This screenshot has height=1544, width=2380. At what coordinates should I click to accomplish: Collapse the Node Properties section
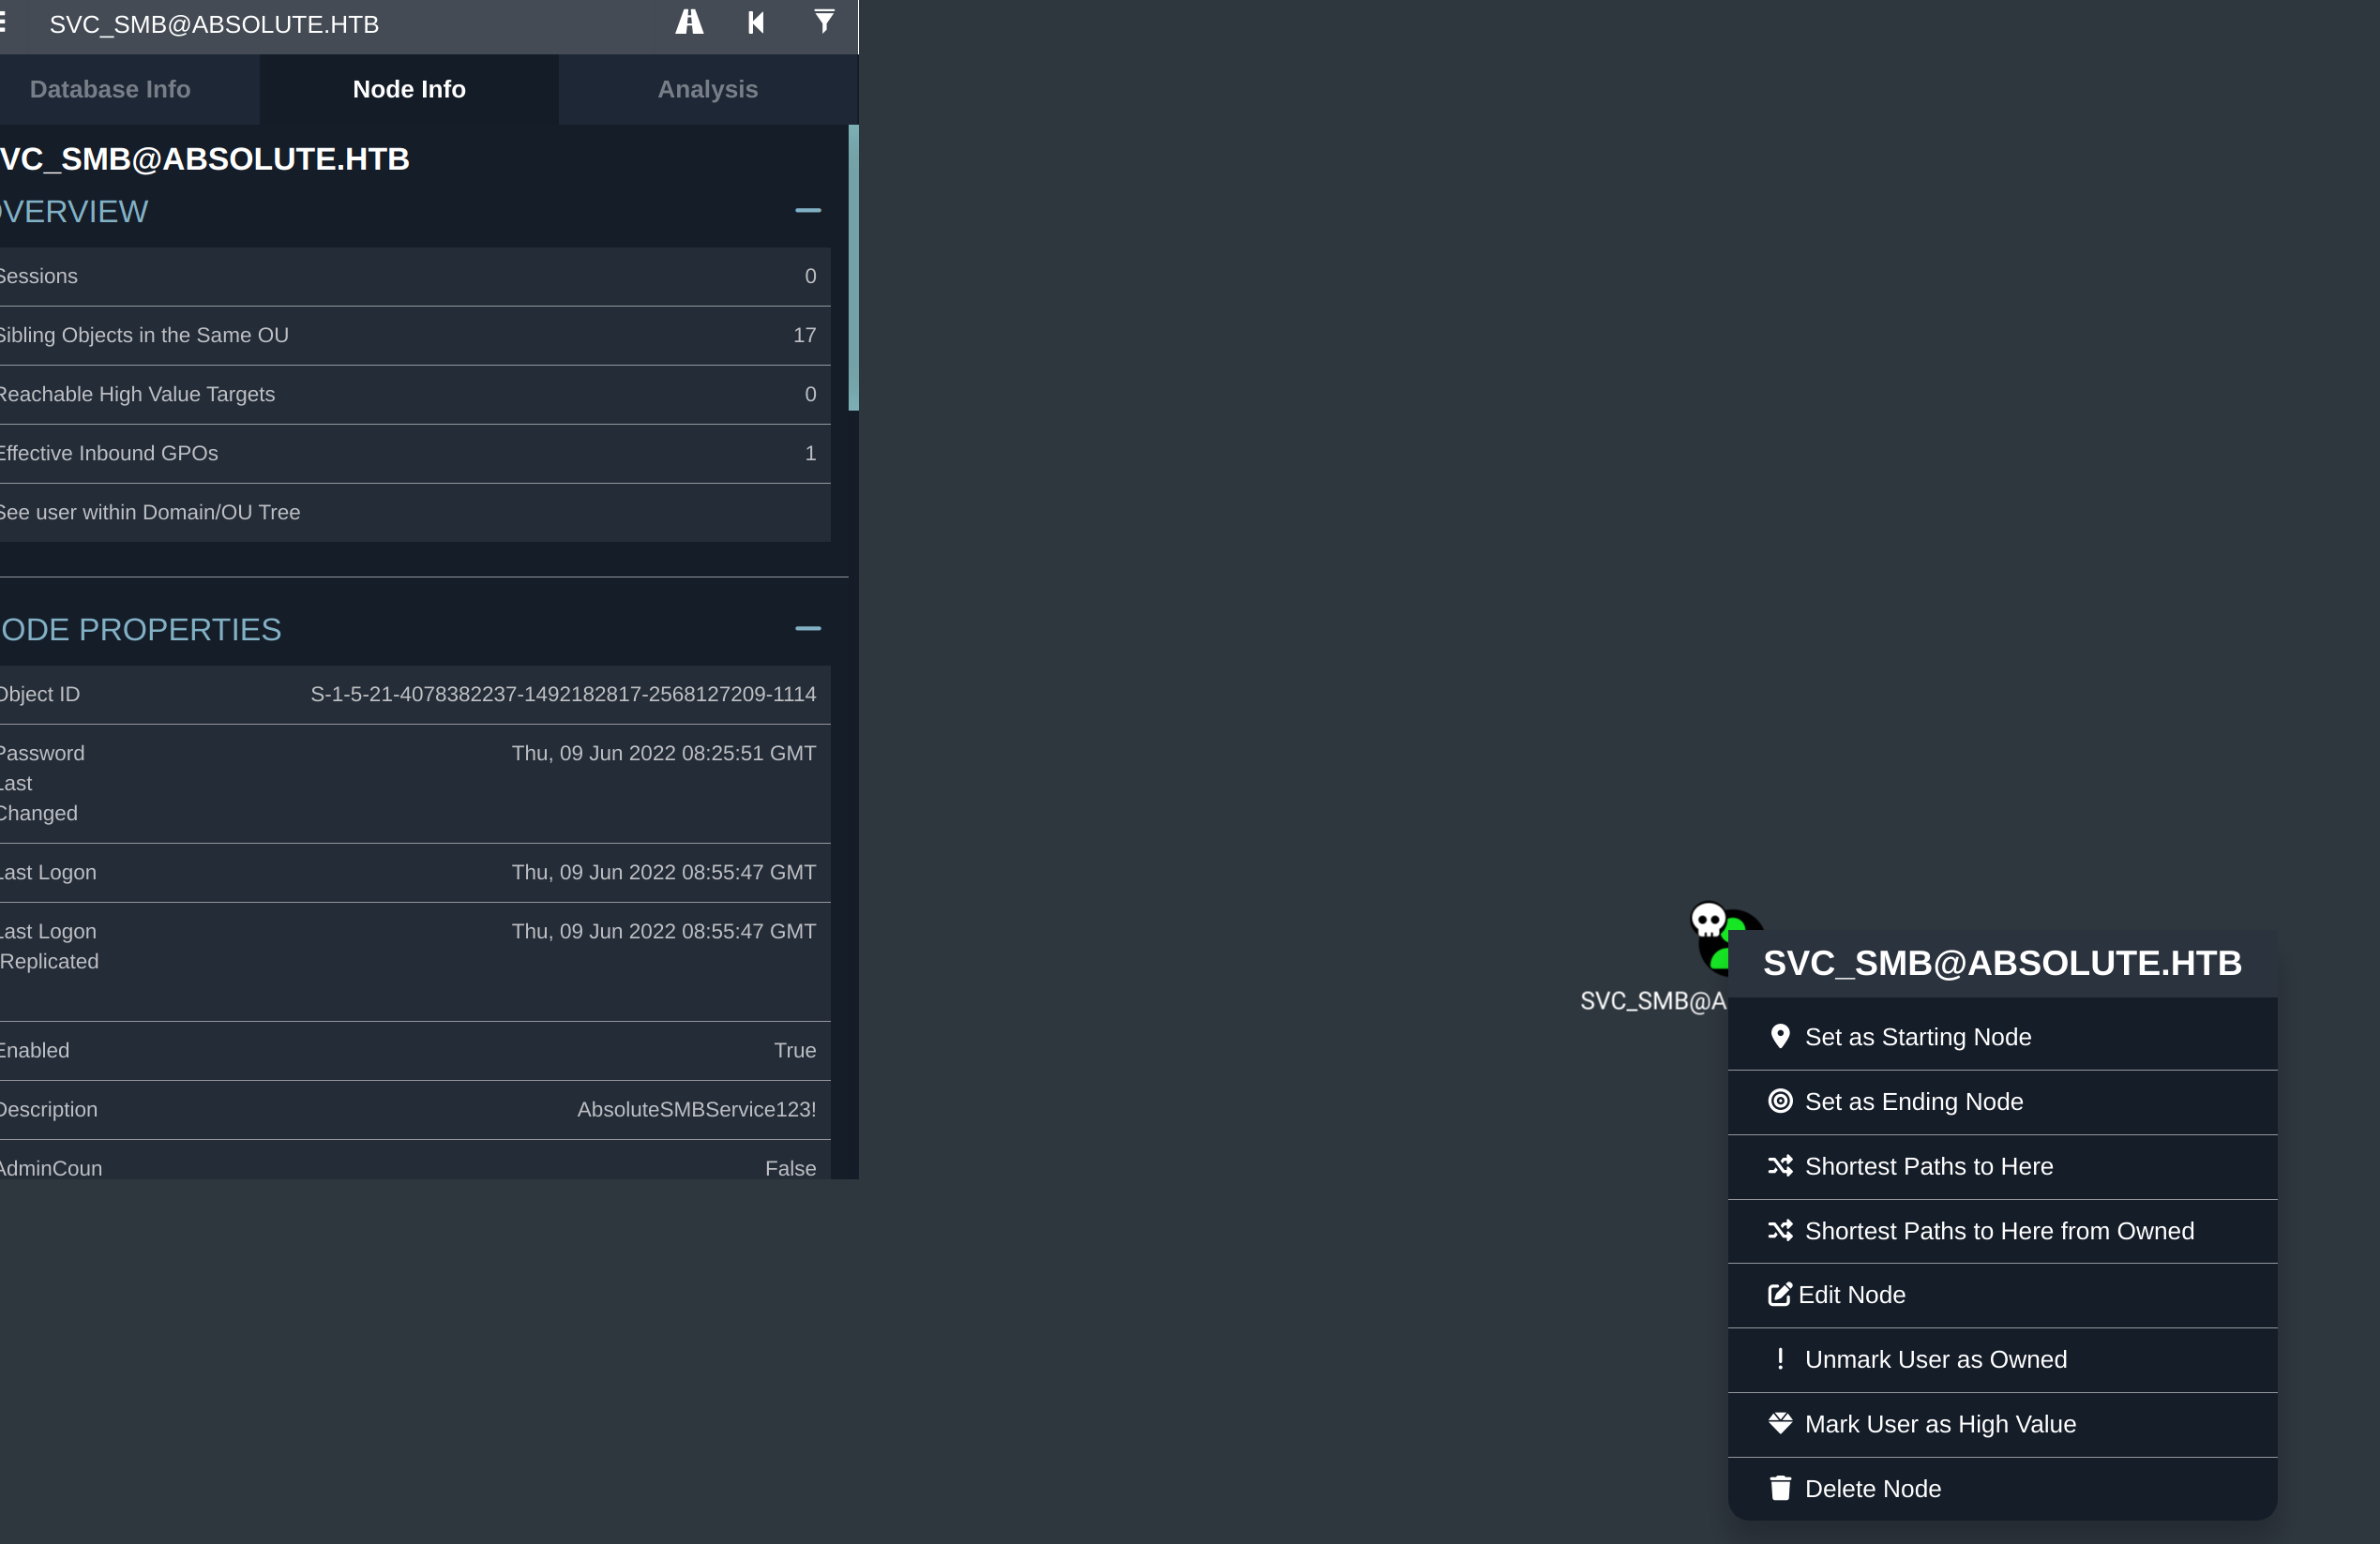808,629
